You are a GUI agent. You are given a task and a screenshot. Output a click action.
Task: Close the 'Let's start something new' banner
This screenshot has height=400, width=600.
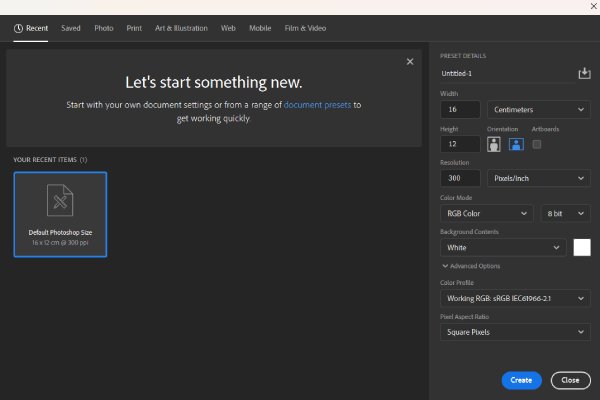[x=409, y=62]
